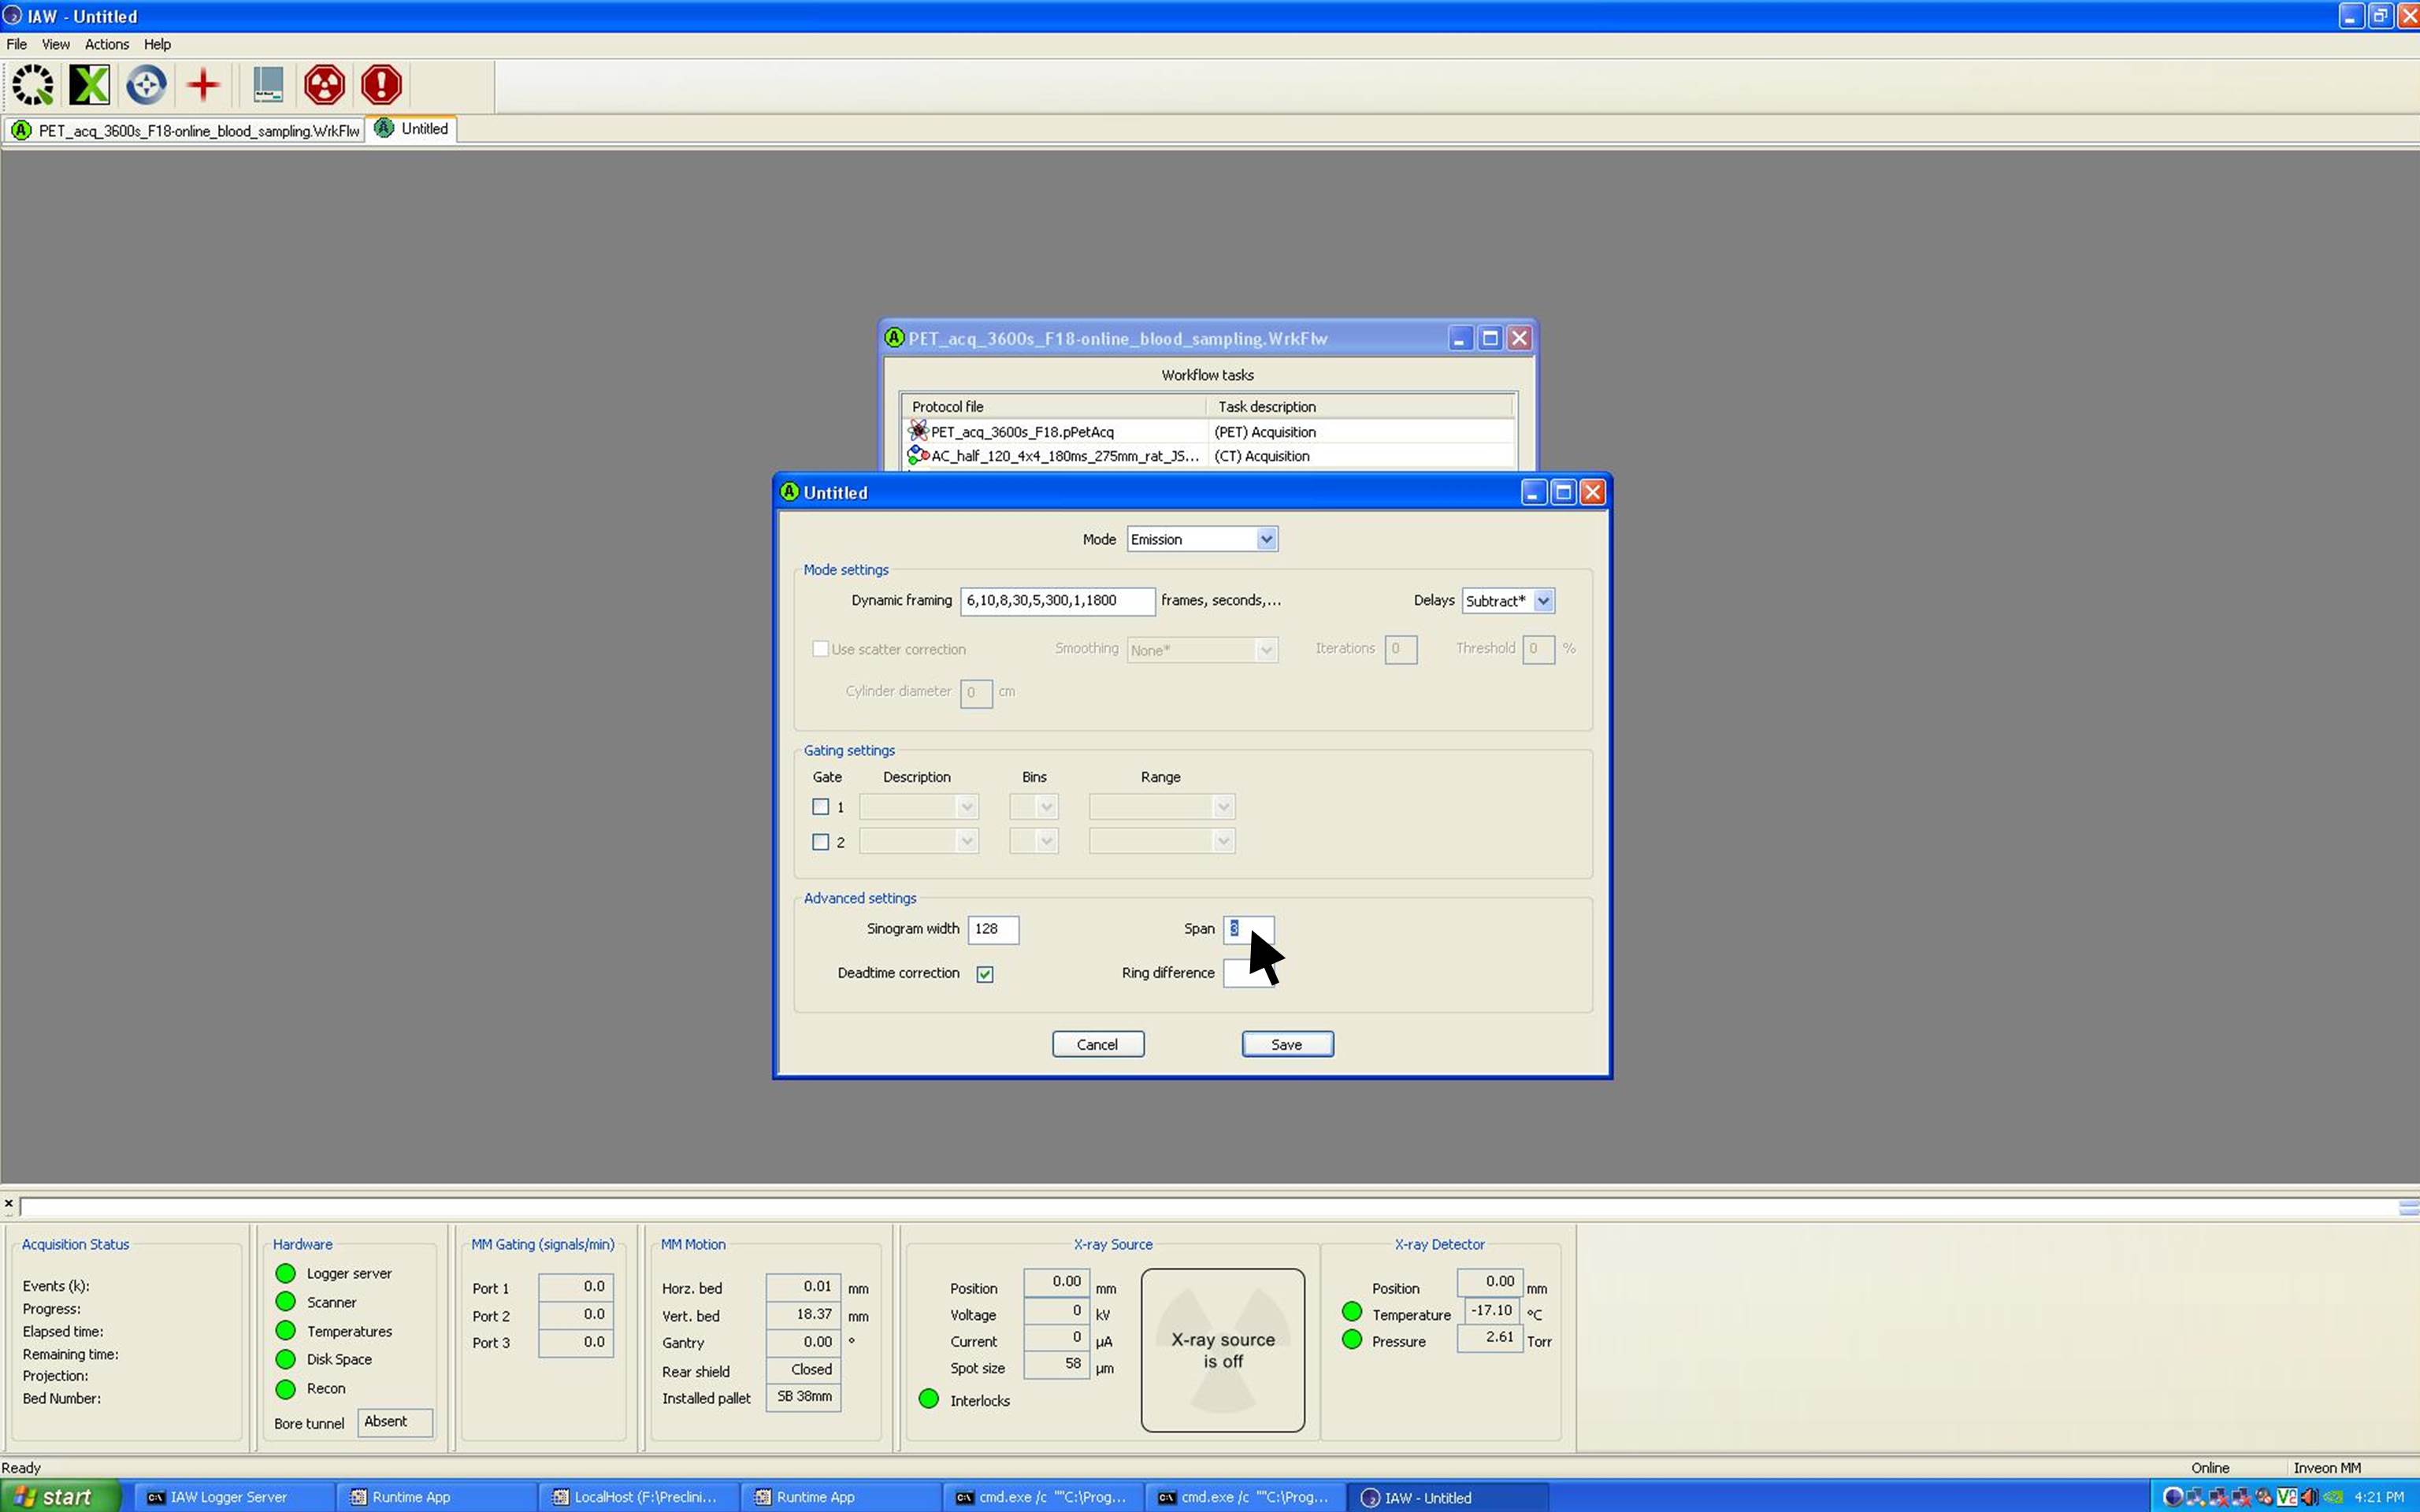Click the red radiation stop-sign icon

tap(324, 85)
